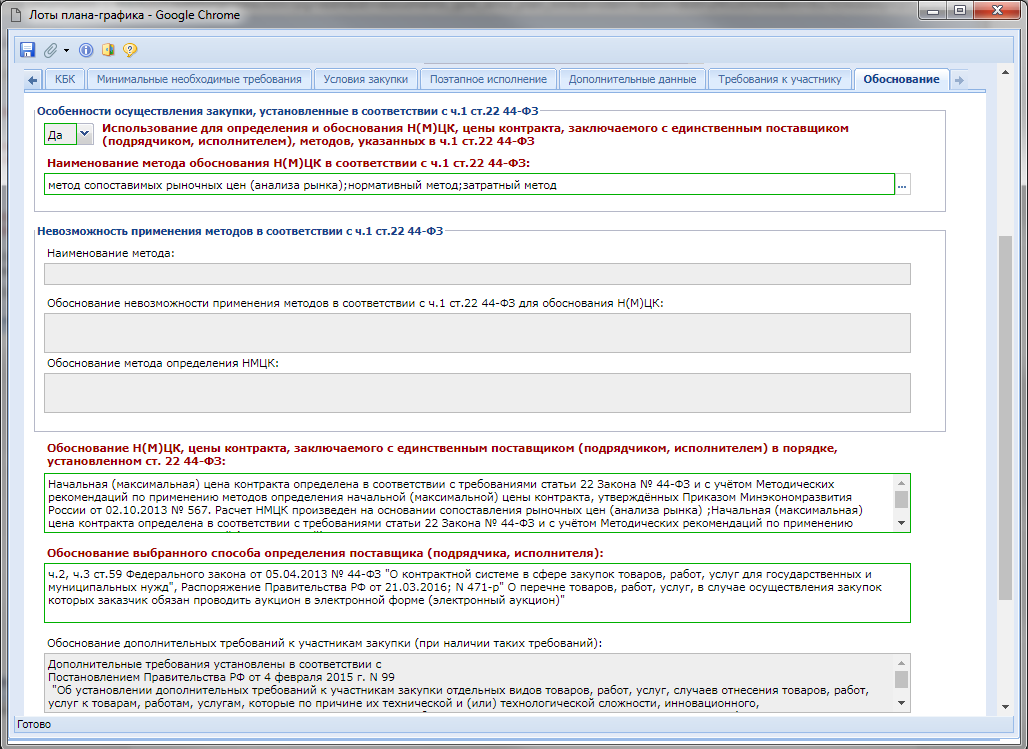
Task: Switch to the КБК tab
Action: 64,79
